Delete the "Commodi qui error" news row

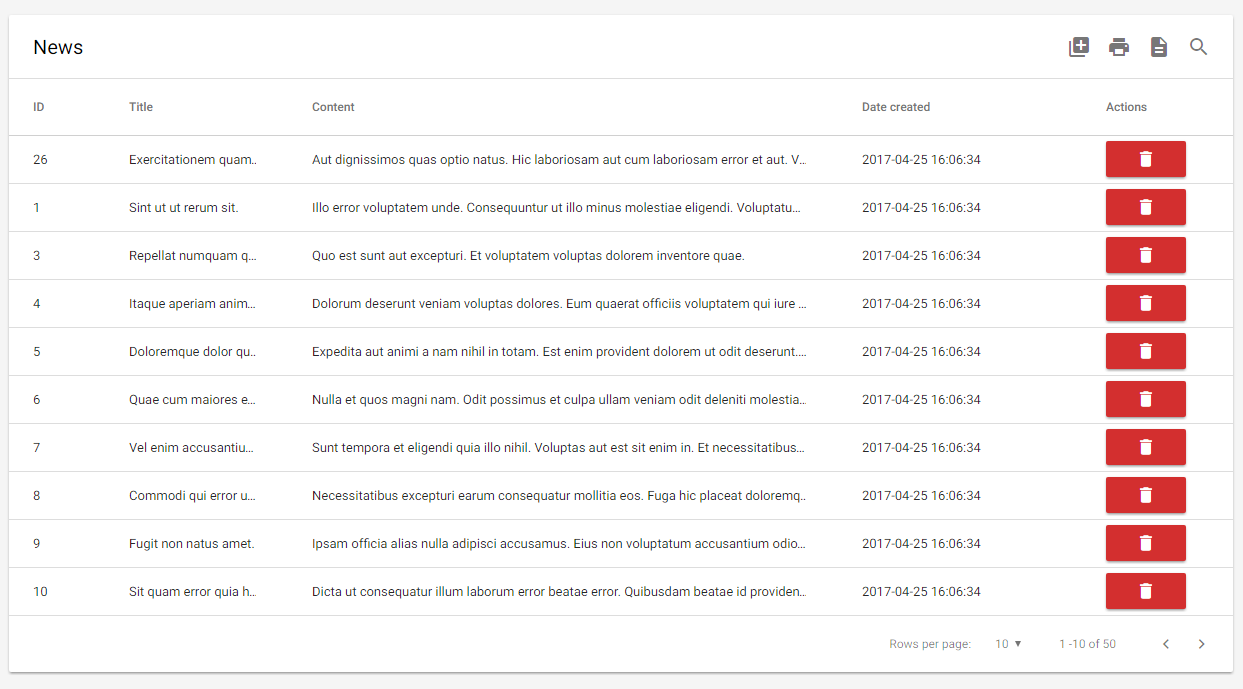tap(1145, 495)
